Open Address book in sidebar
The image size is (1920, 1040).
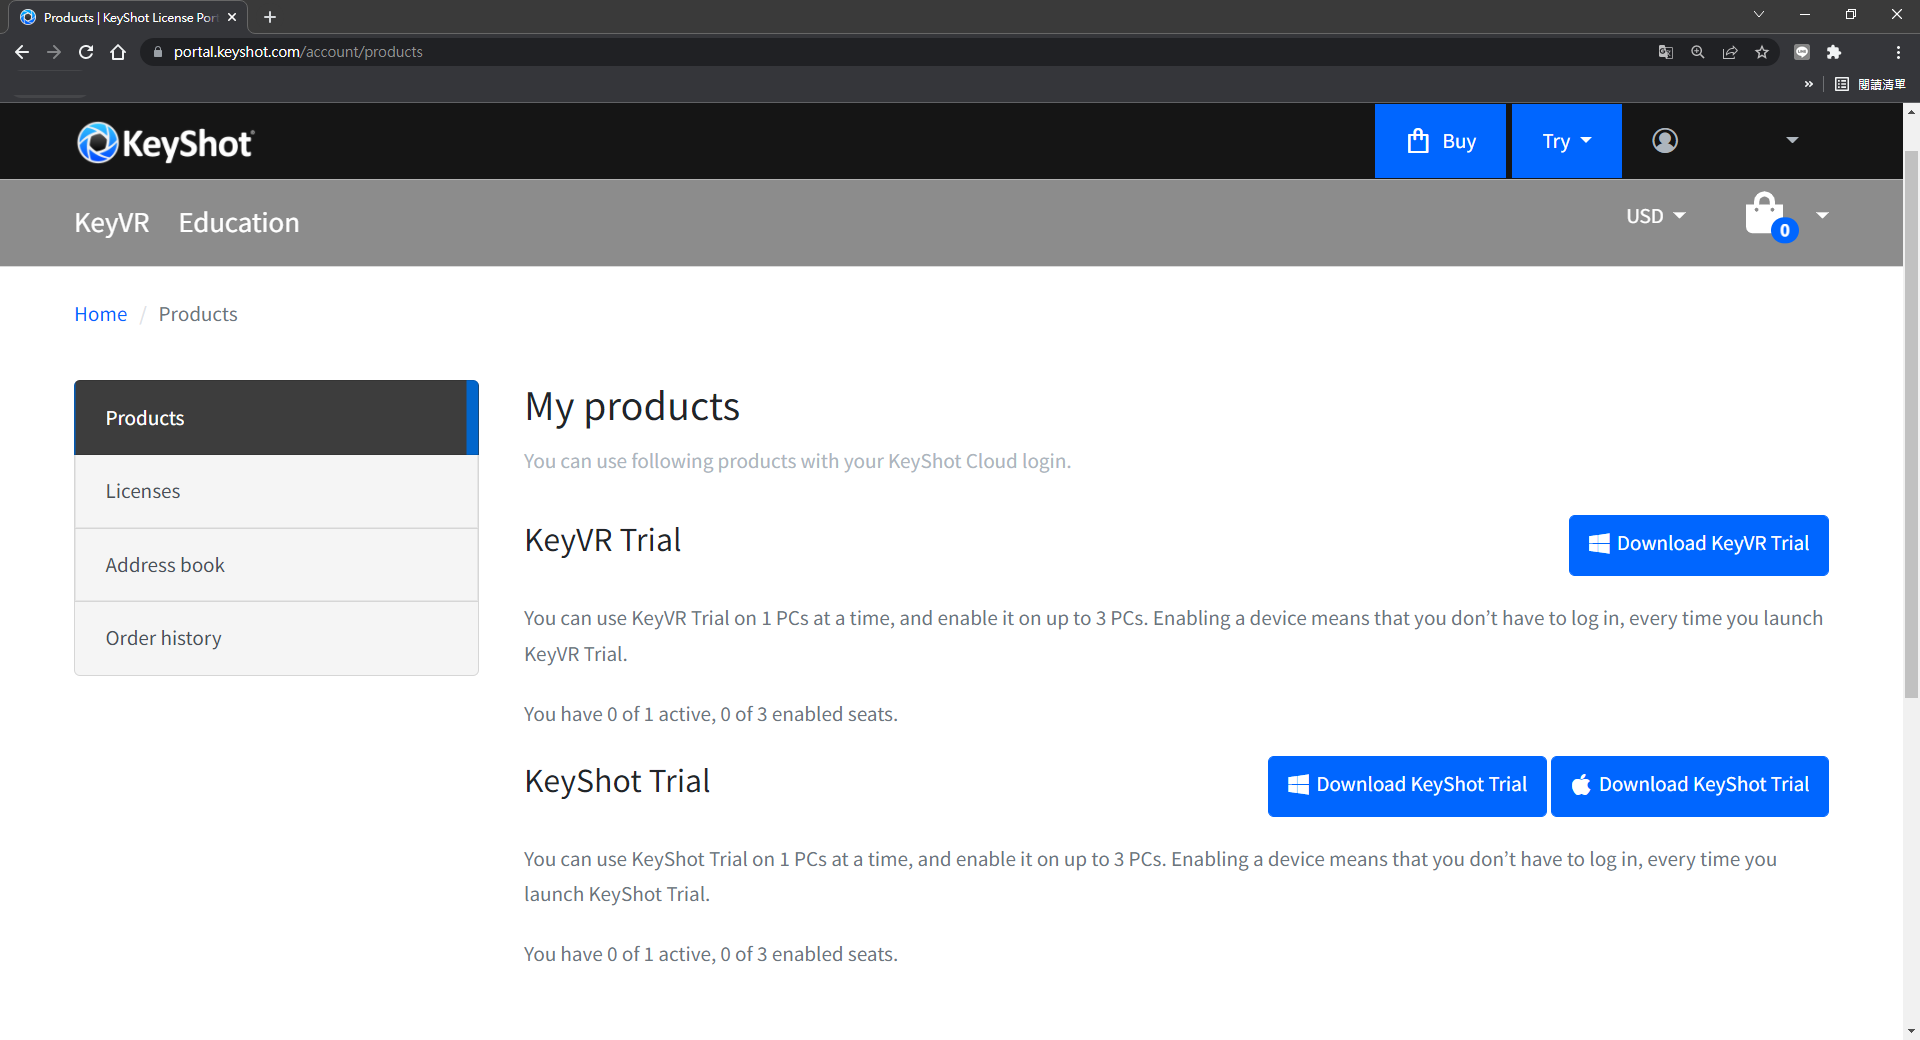276,565
